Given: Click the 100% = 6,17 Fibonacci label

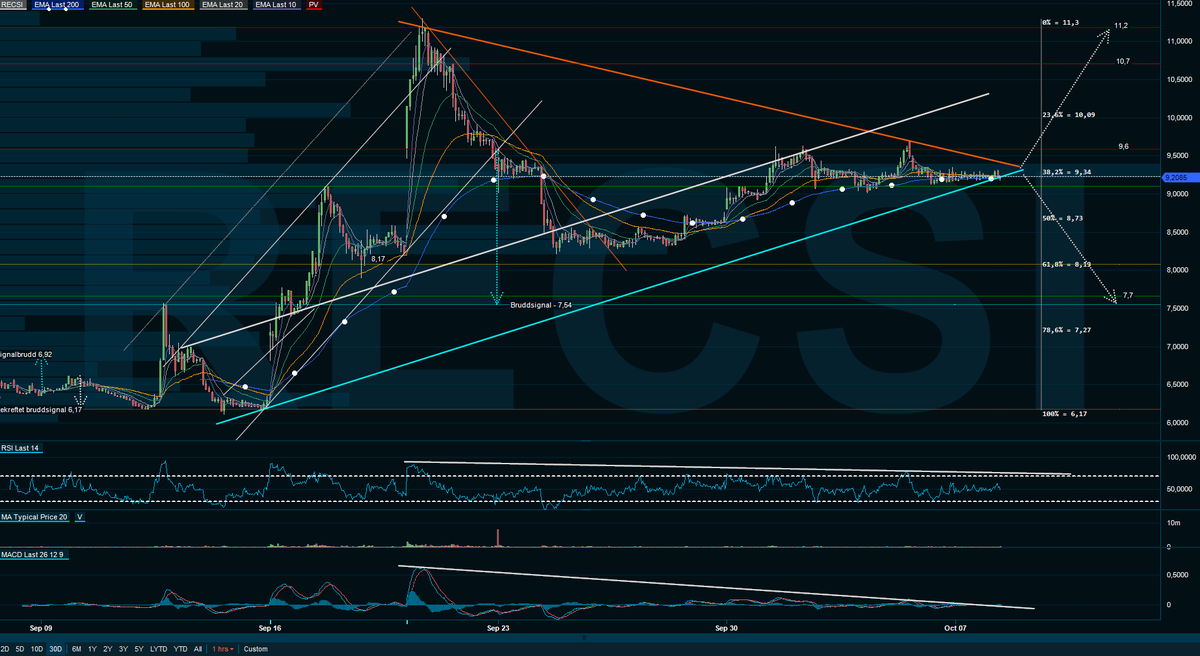Looking at the screenshot, I should coord(1066,413).
